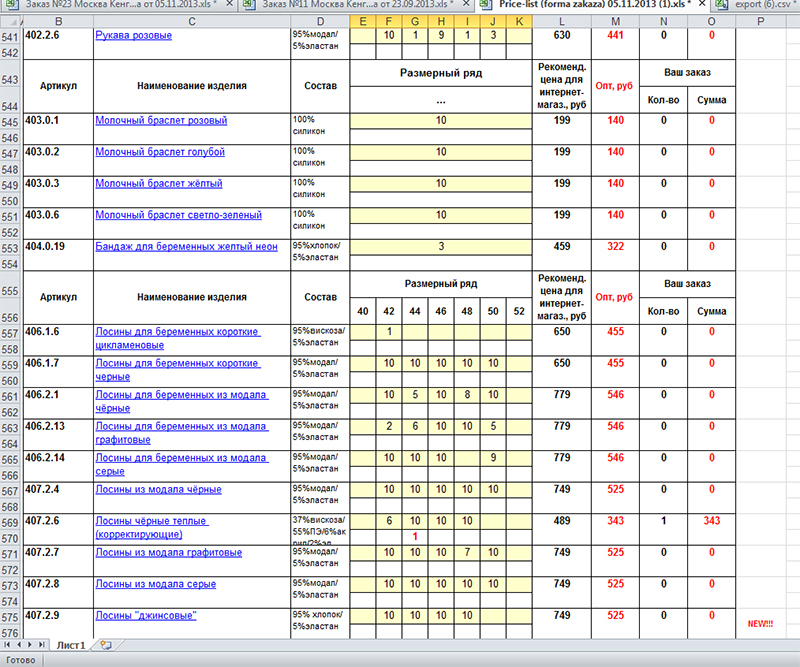Go to previous sheet navigation arrow
This screenshot has height=667, width=800.
coord(19,645)
